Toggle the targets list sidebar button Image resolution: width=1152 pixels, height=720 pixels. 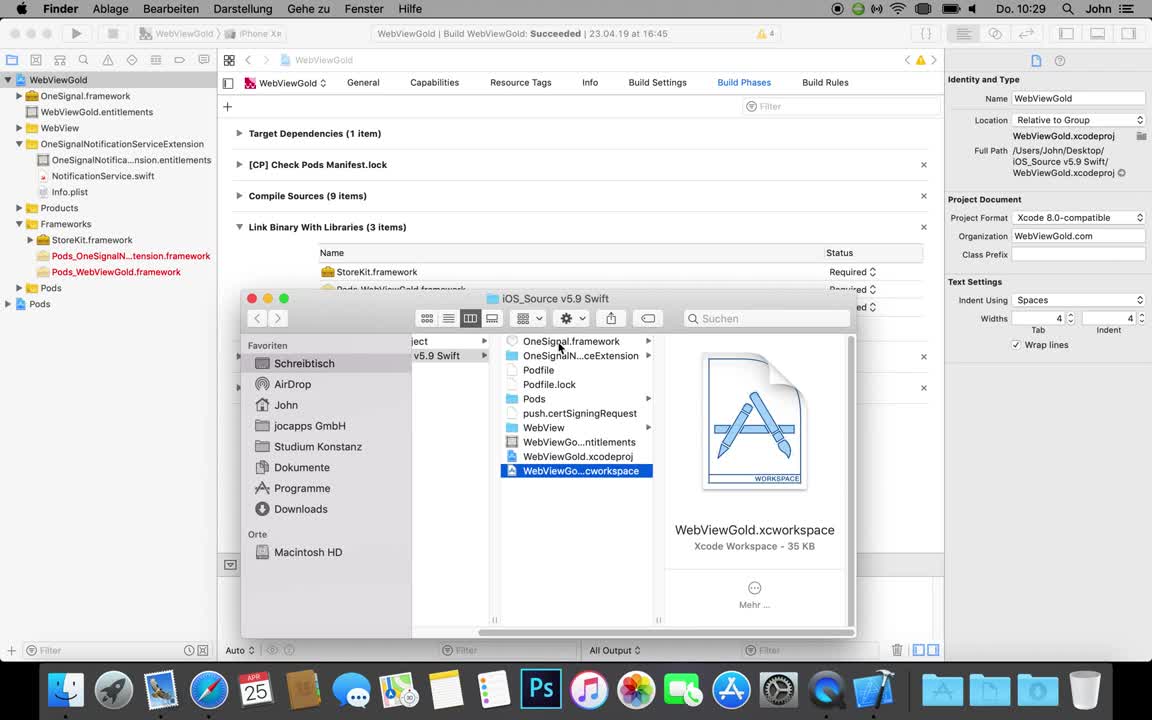point(228,83)
